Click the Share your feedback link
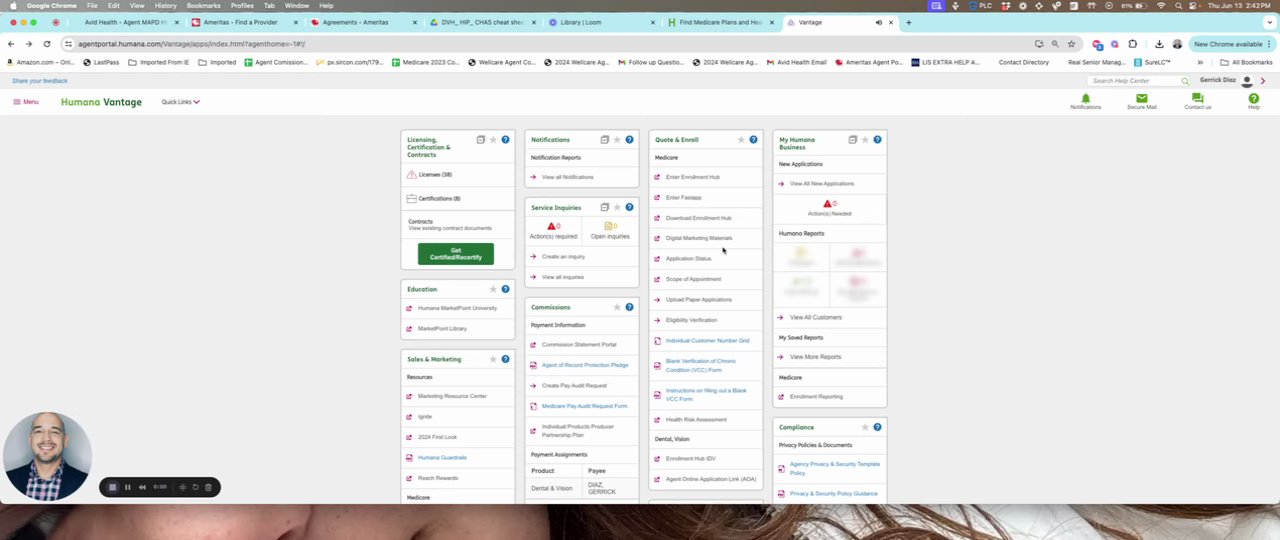This screenshot has height=540, width=1280. tap(40, 81)
